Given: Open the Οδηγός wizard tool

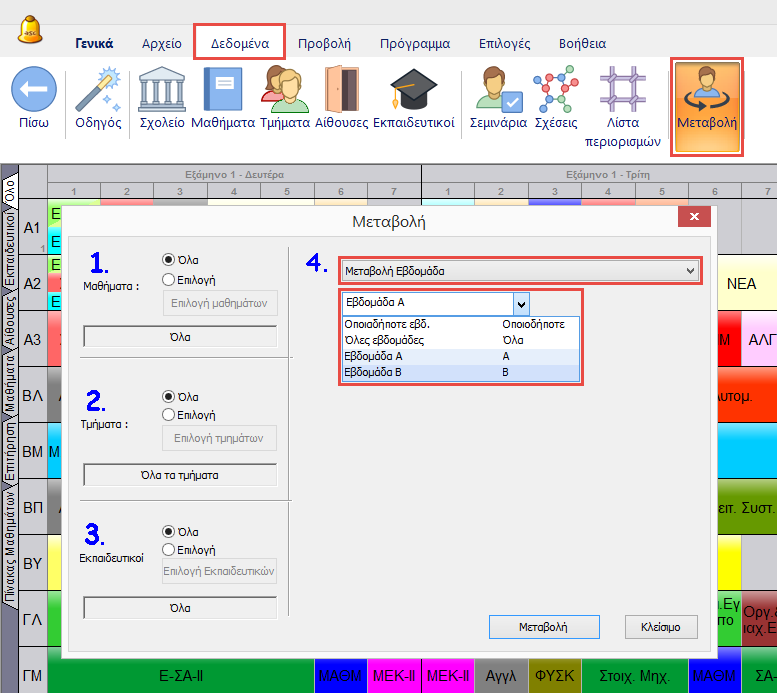Looking at the screenshot, I should 98,93.
